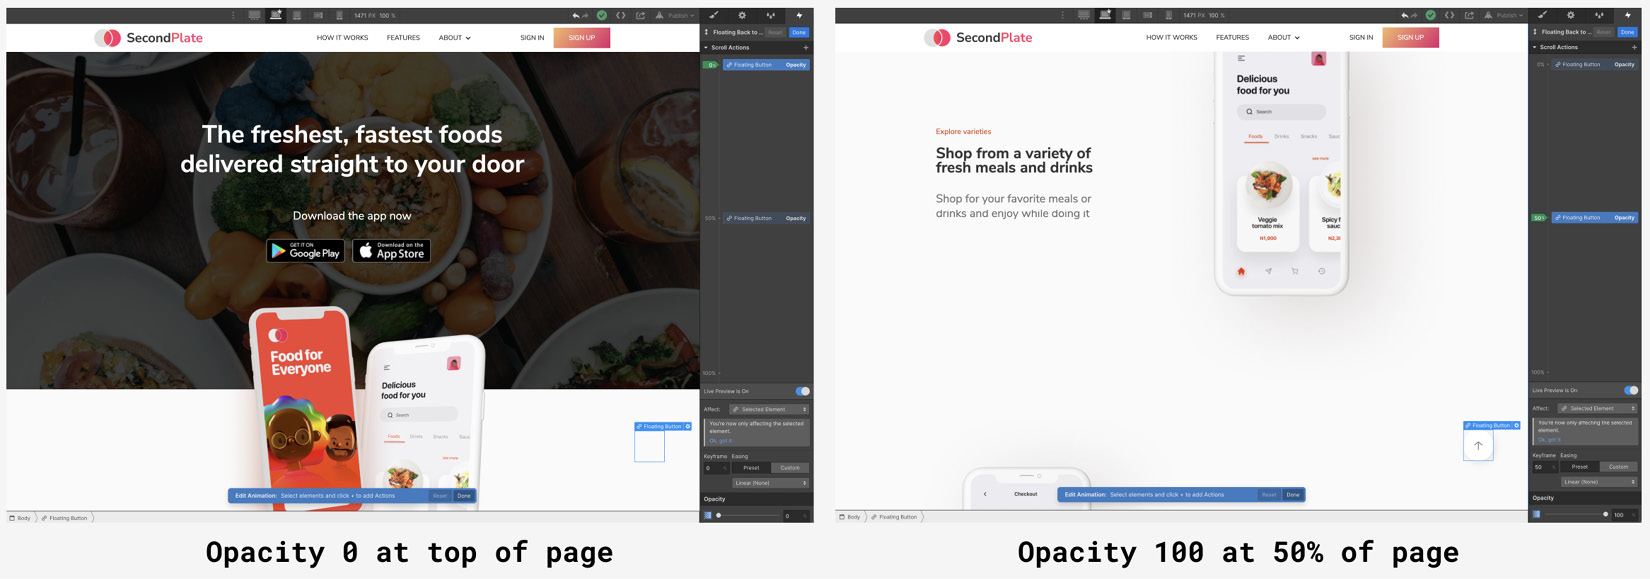Viewport: 1650px width, 579px height.
Task: Click FEATURES in right screenshot nav
Action: pos(1232,37)
